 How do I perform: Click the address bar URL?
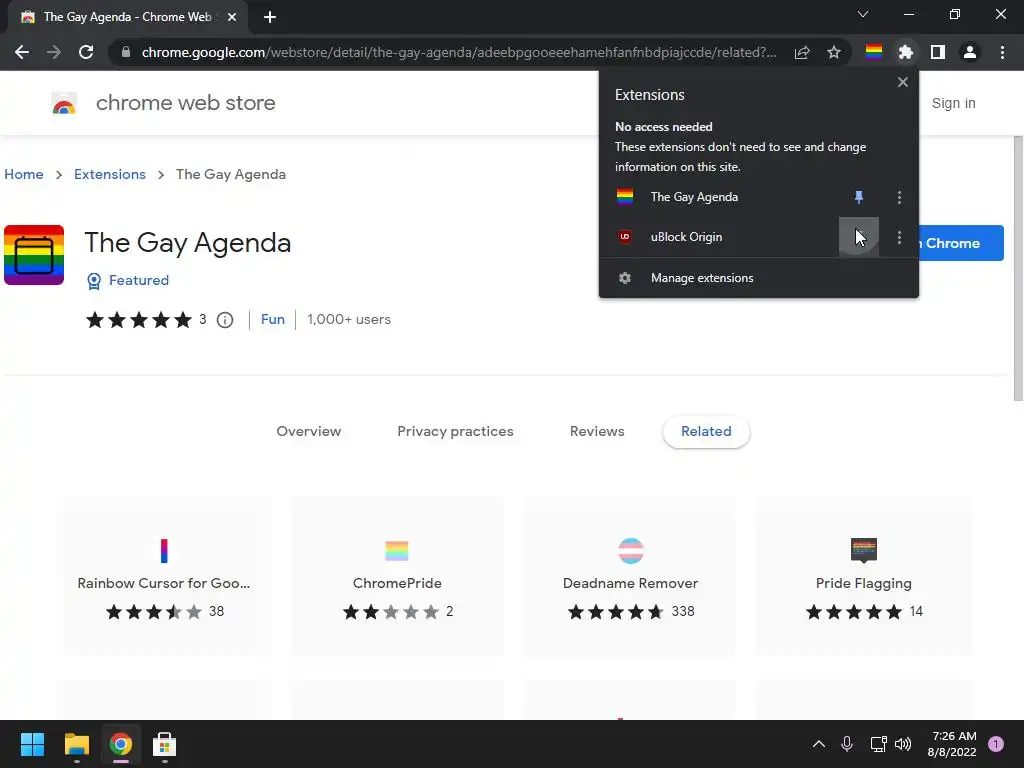pyautogui.click(x=458, y=52)
